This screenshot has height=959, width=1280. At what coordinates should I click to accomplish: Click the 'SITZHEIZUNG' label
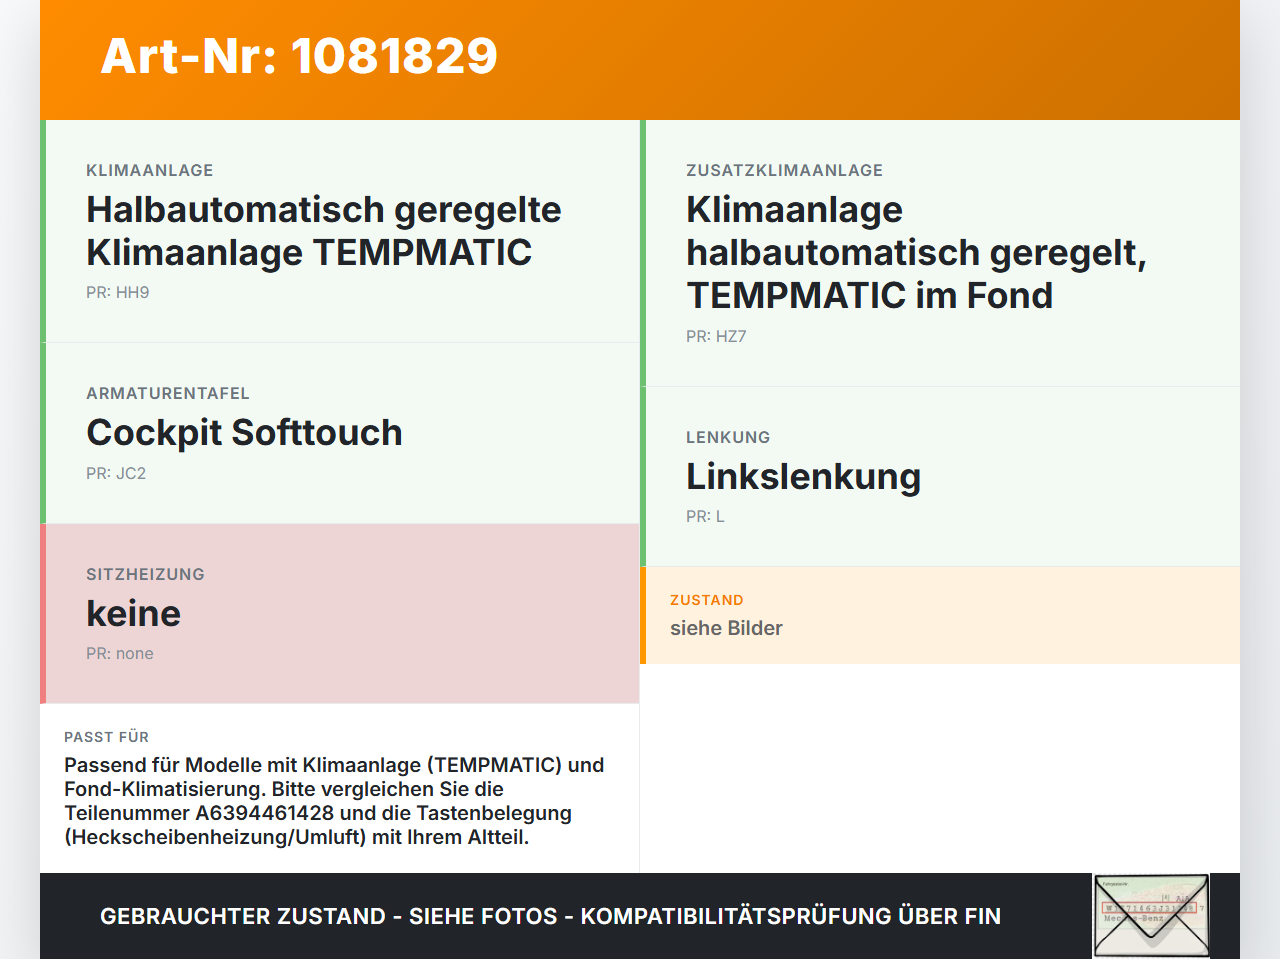(x=145, y=575)
